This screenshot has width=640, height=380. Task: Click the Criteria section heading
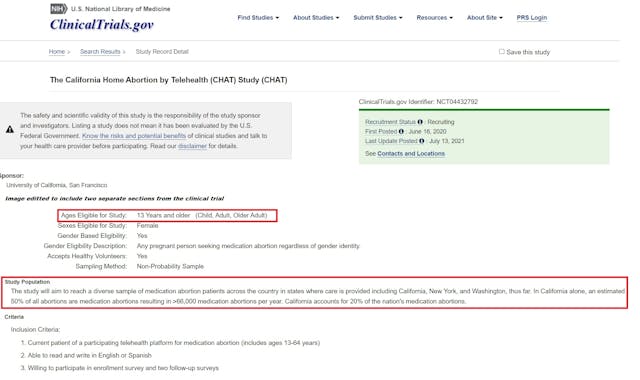[14, 317]
